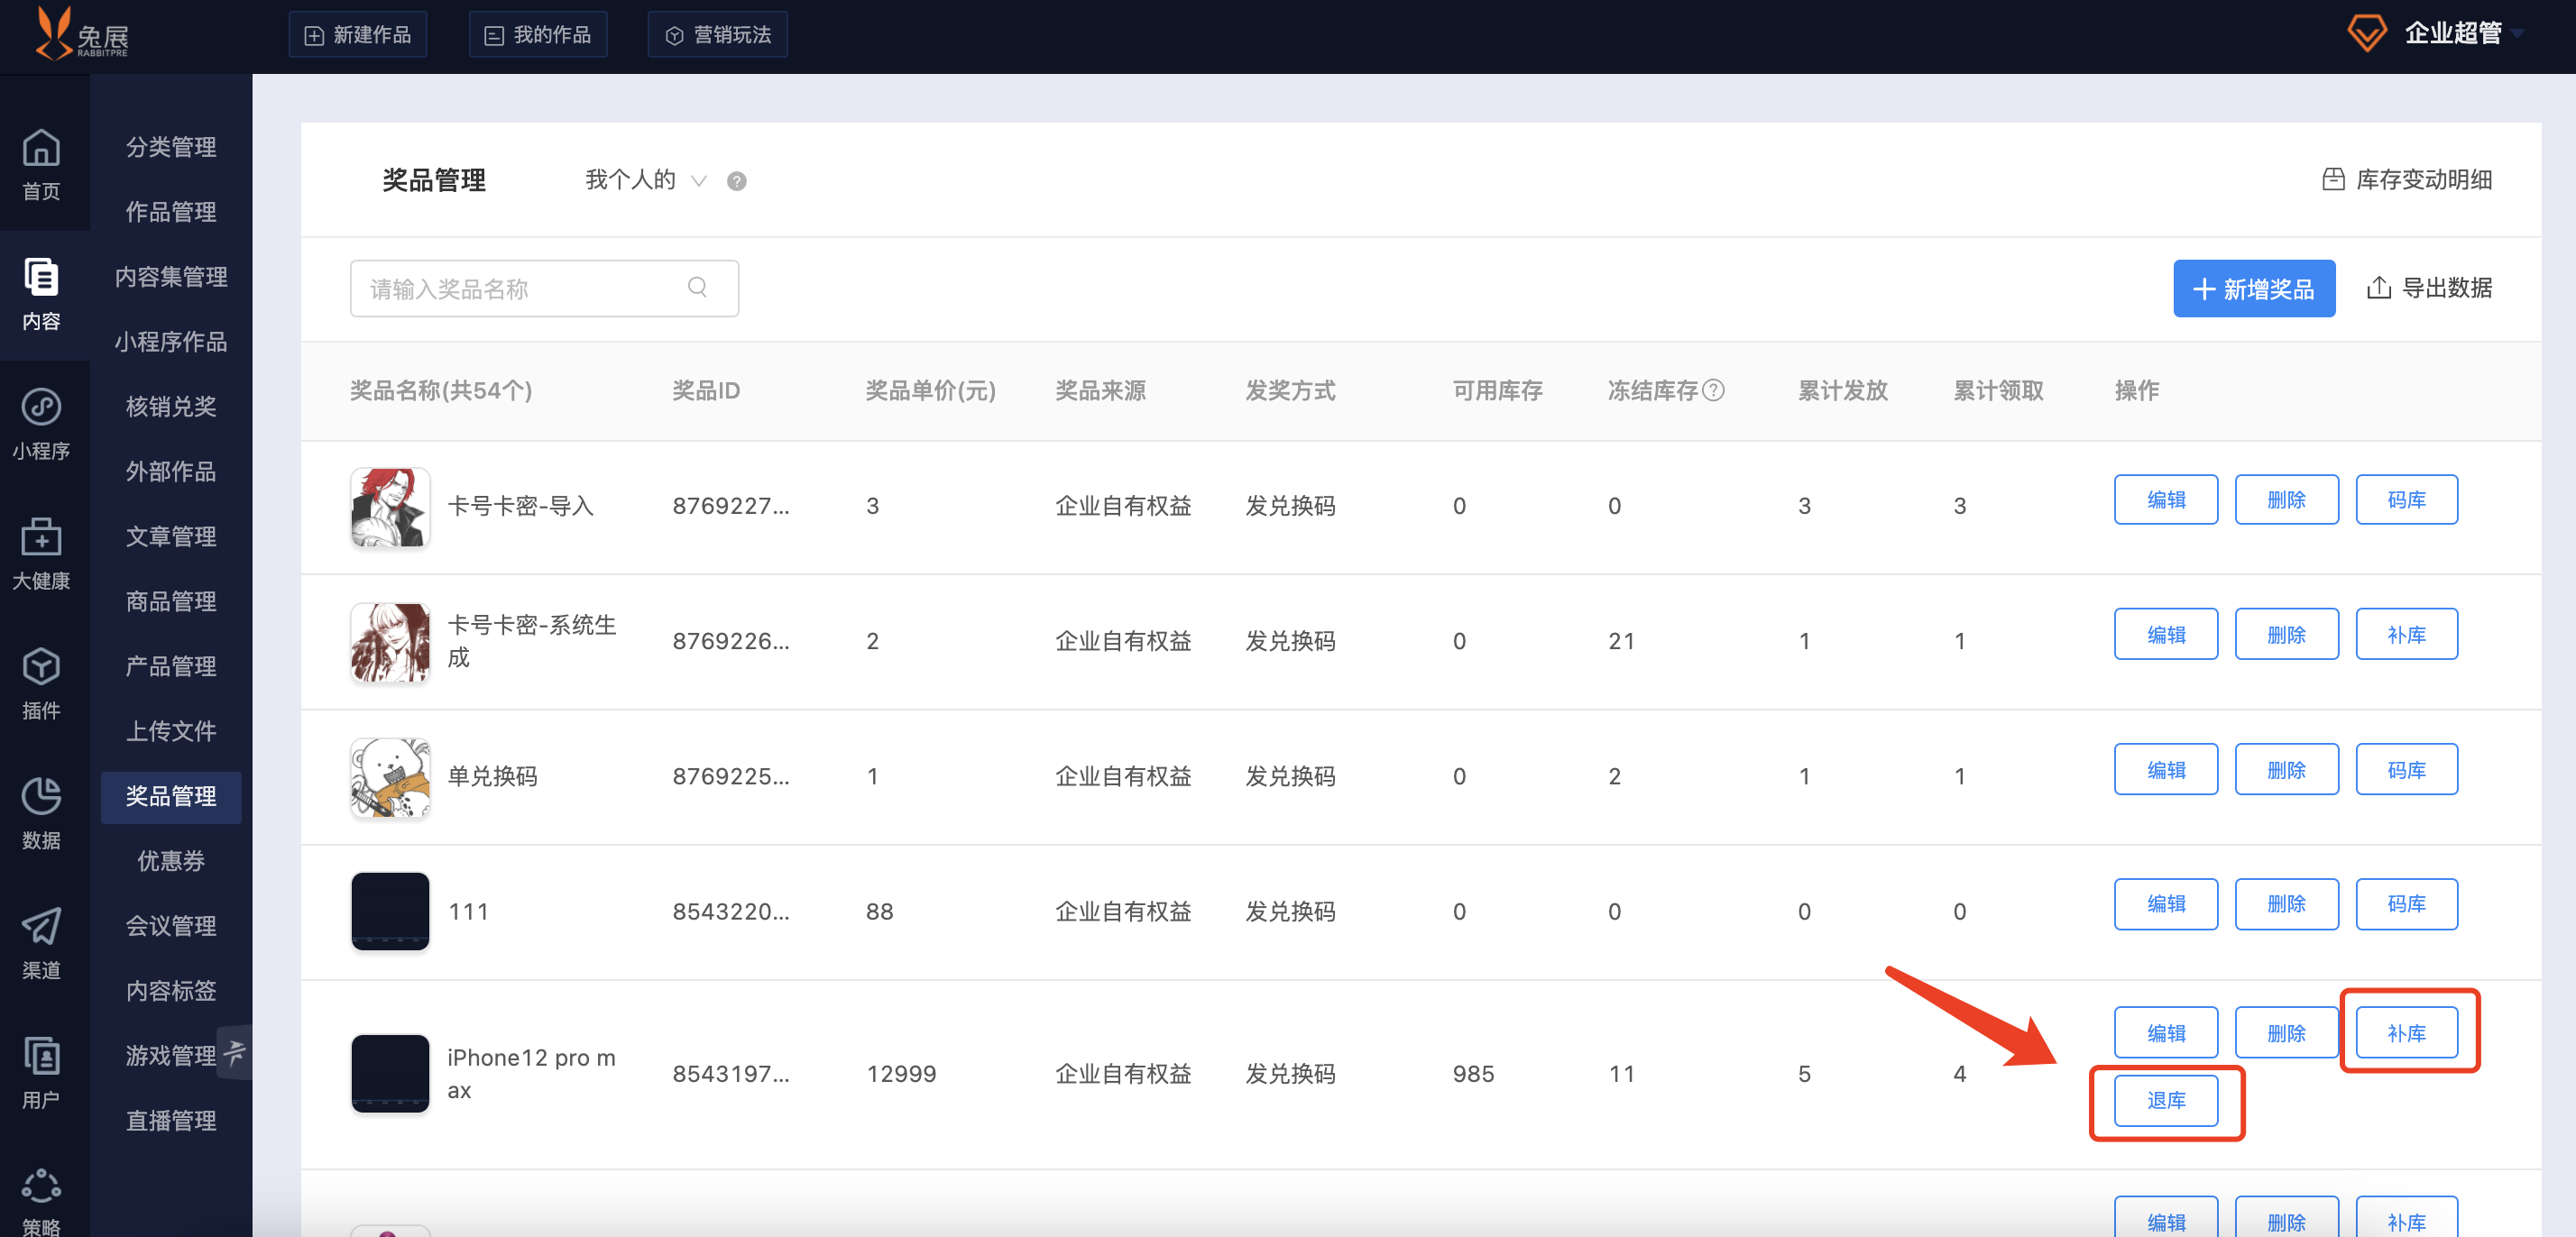This screenshot has height=1237, width=2576.
Task: Click 码库 for 卡号卡密-导入 prize
Action: [x=2406, y=500]
